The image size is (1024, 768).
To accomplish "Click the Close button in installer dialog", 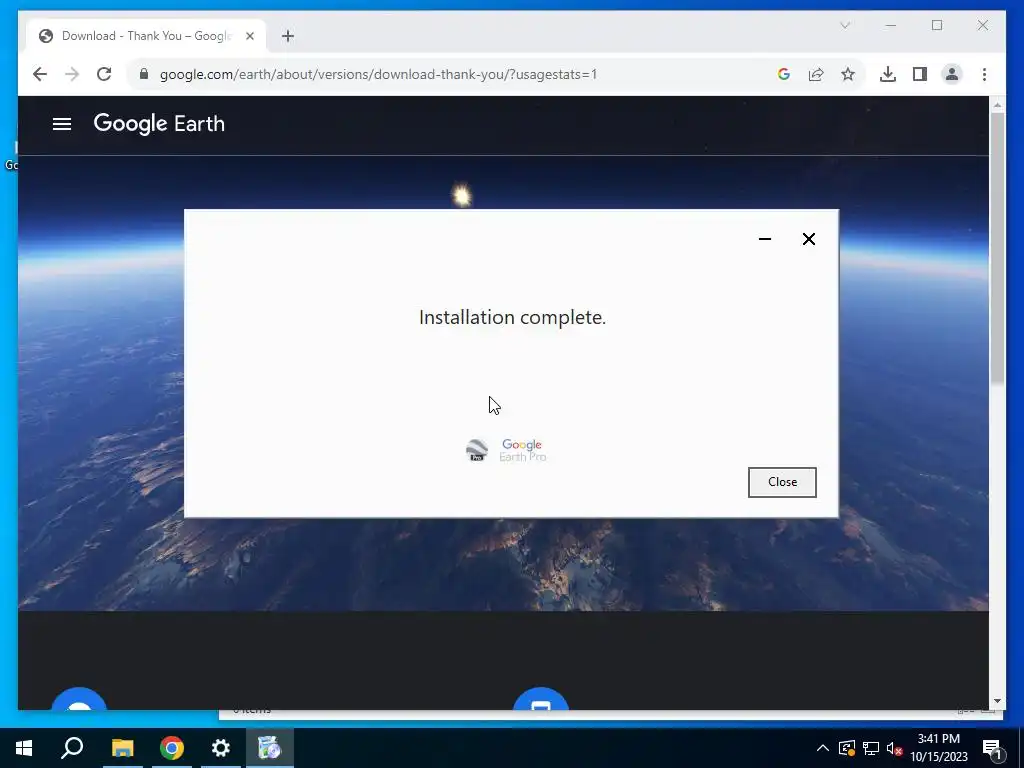I will 782,482.
